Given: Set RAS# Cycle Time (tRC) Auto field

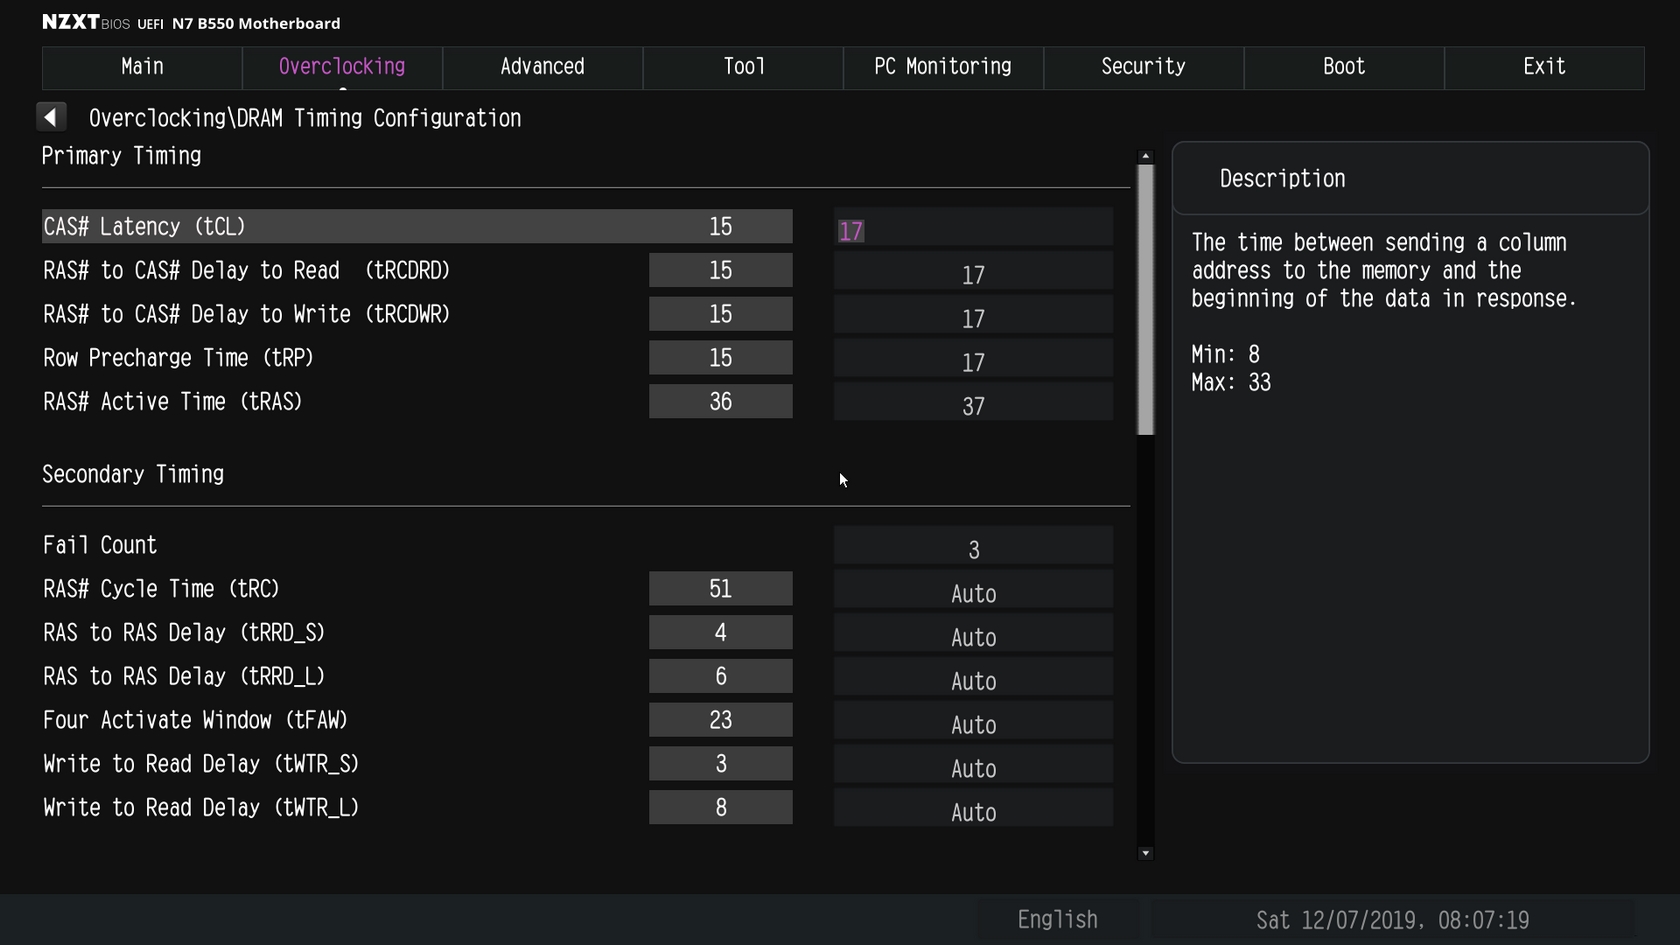Looking at the screenshot, I should click(x=973, y=591).
